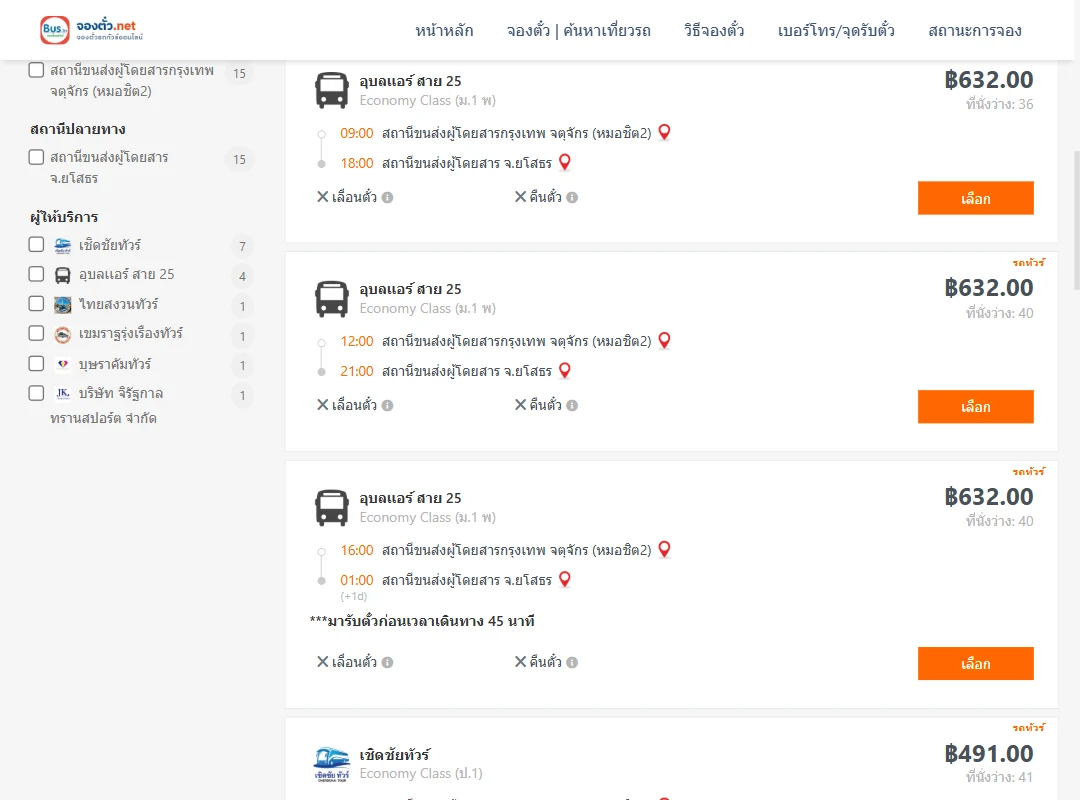Filter by อุบลแอร์ สาย 25 checkbox
Image resolution: width=1080 pixels, height=800 pixels.
click(x=37, y=274)
